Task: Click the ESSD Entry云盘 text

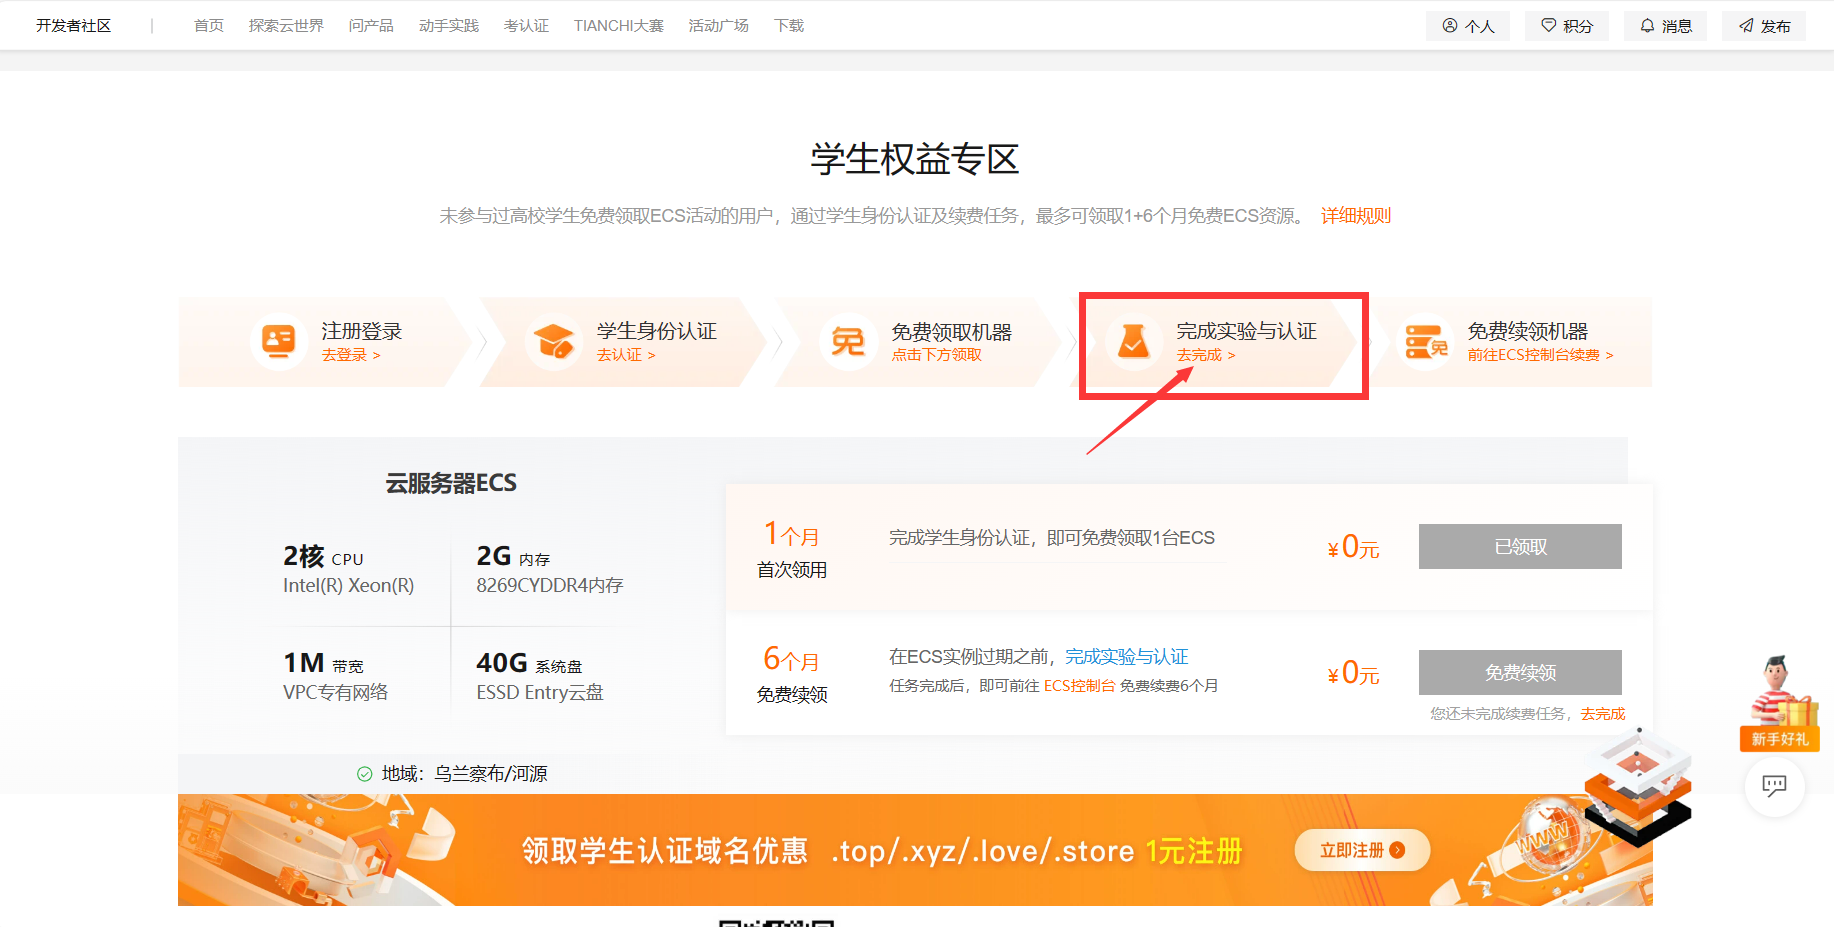Action: pos(540,693)
